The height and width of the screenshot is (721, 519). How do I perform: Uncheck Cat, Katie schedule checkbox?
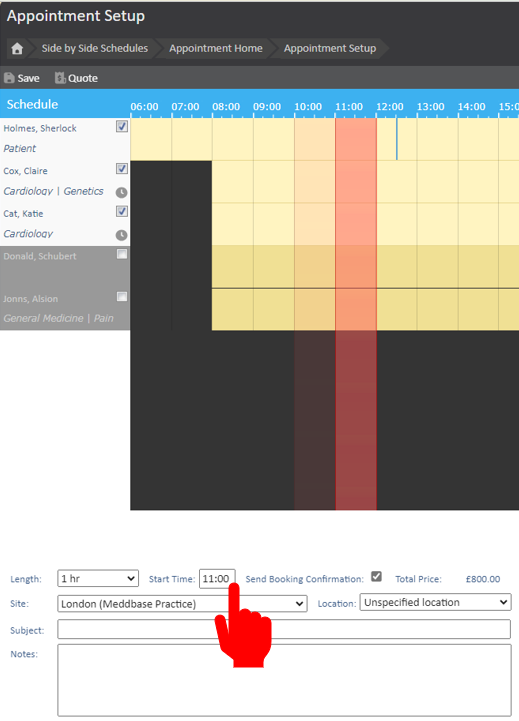click(122, 212)
